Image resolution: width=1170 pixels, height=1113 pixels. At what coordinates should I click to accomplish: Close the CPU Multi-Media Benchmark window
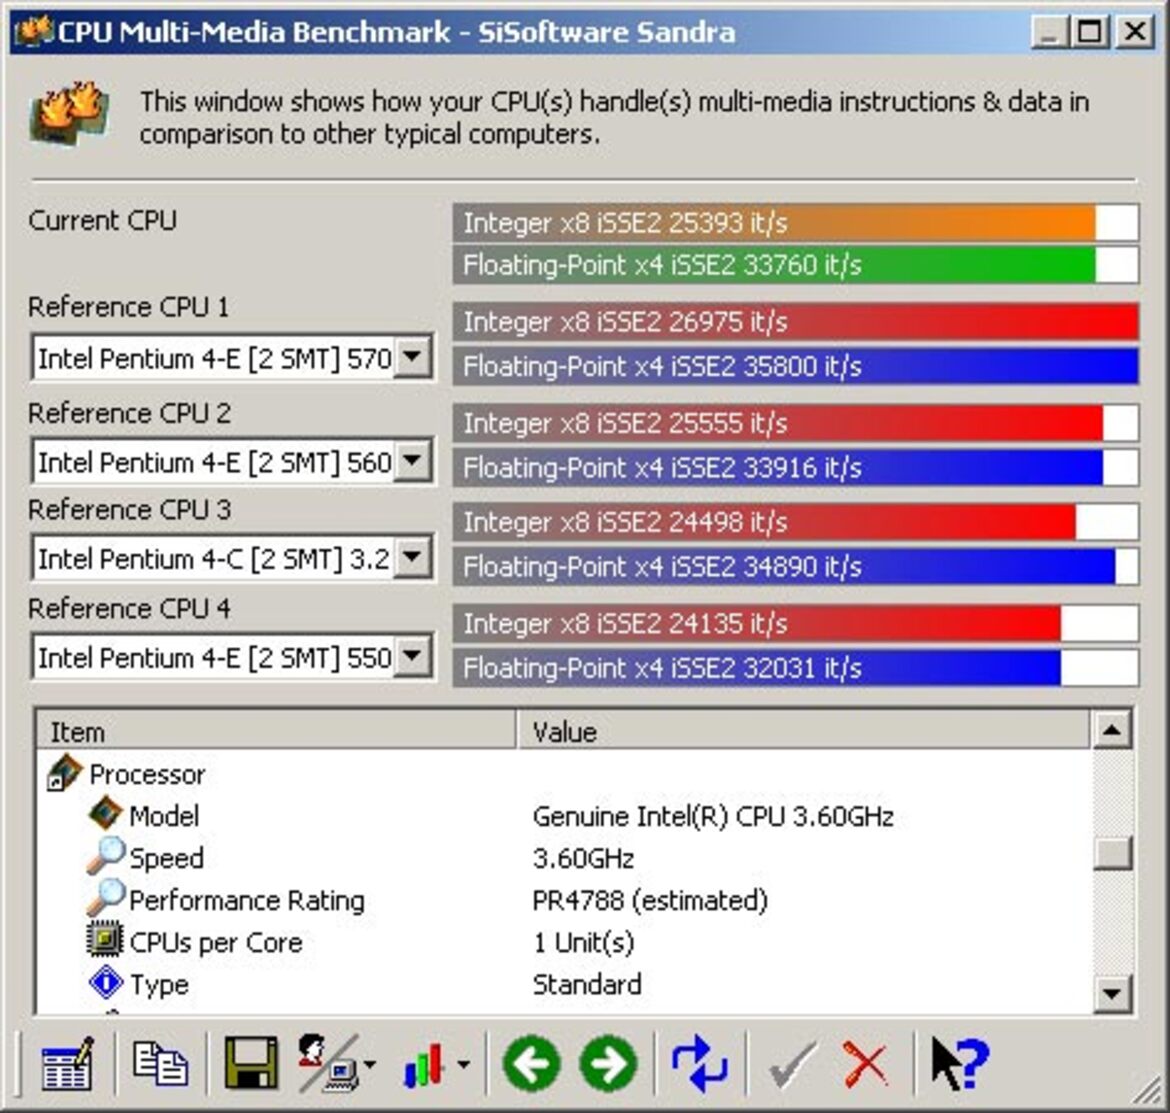tap(1135, 32)
